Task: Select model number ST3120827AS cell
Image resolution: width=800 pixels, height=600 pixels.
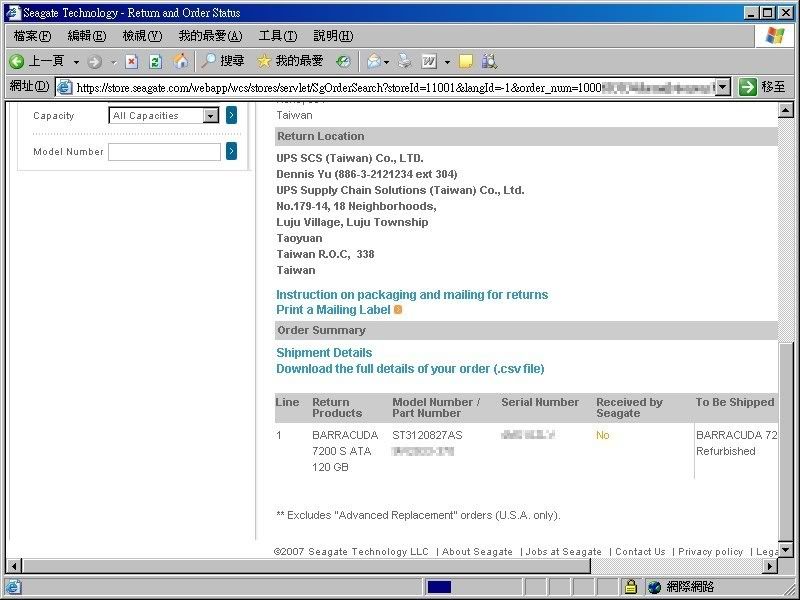Action: click(427, 435)
